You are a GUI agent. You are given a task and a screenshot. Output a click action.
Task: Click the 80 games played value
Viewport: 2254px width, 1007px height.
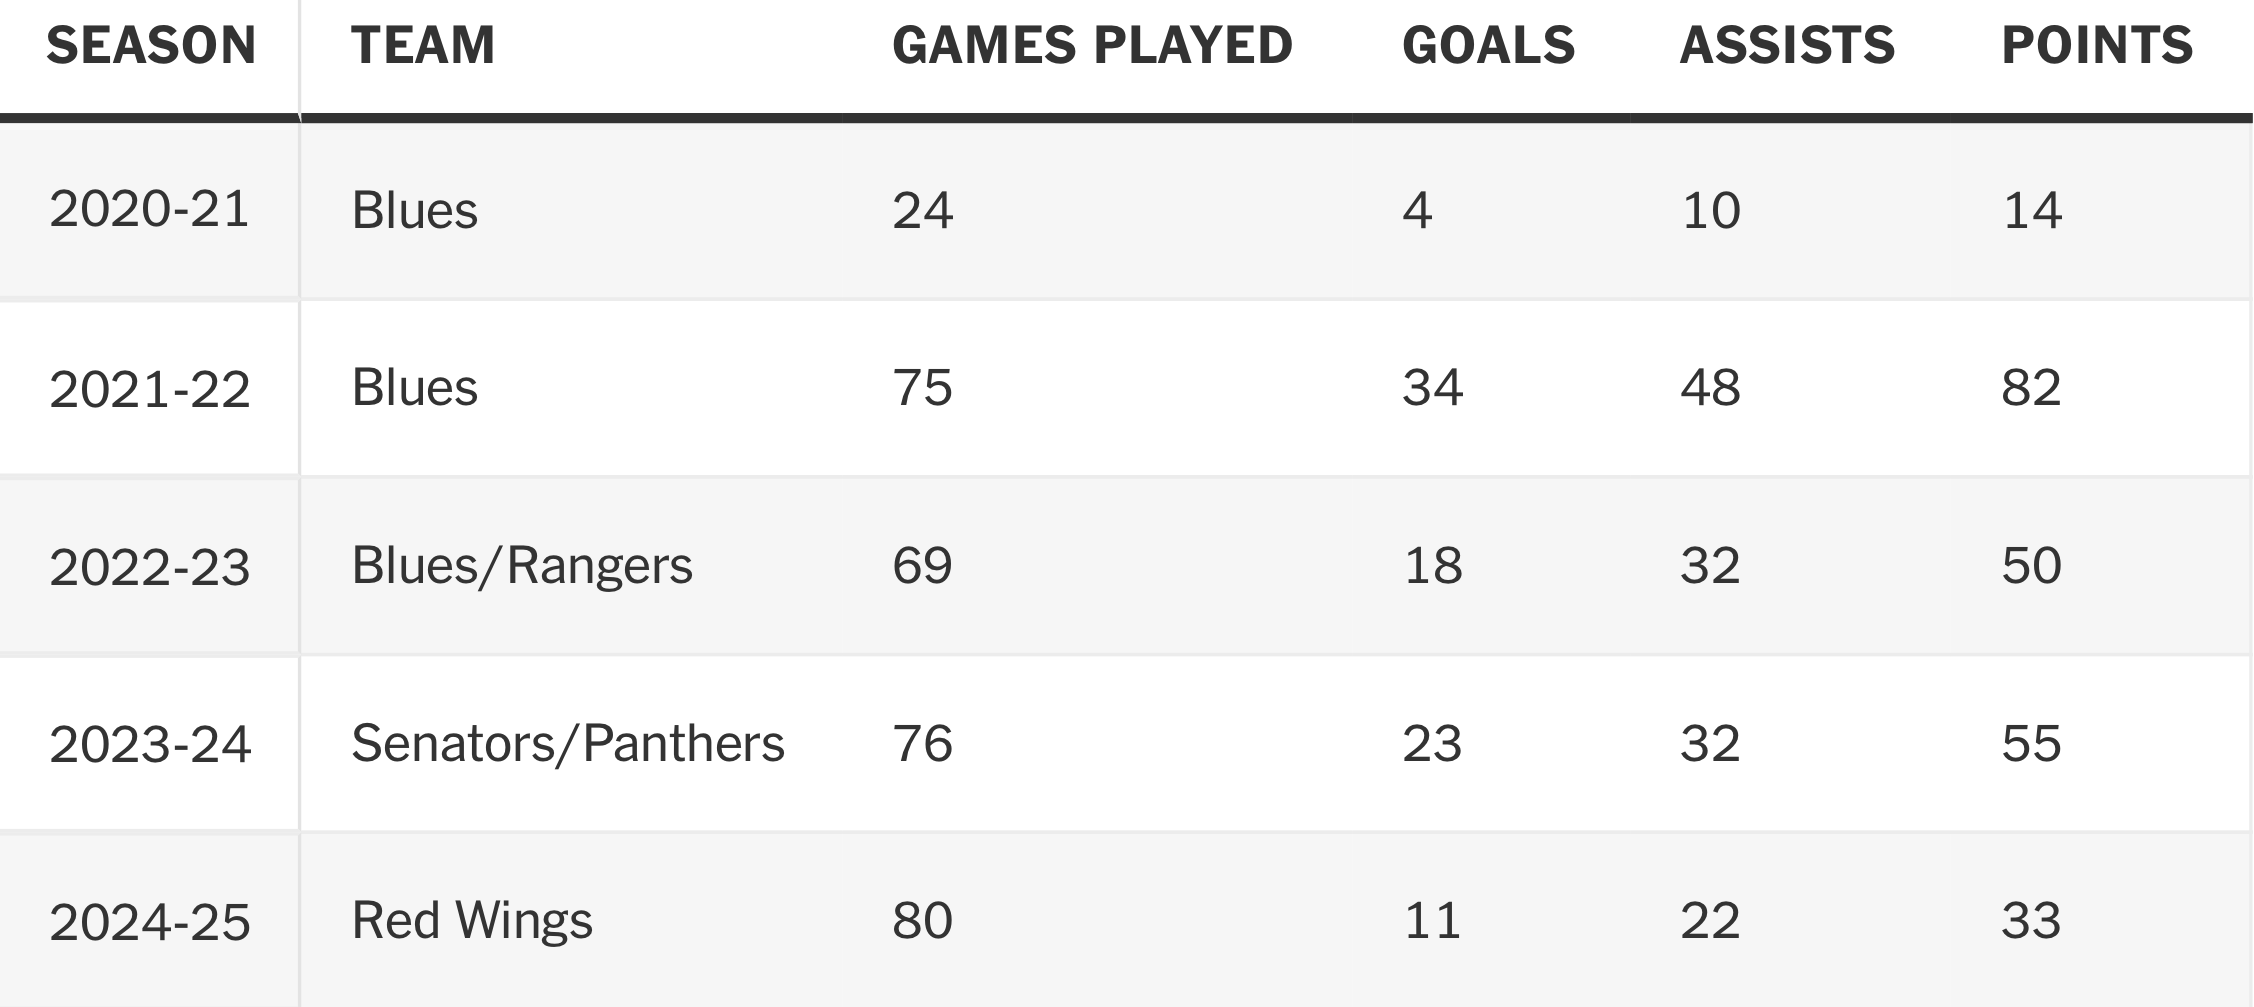[922, 921]
